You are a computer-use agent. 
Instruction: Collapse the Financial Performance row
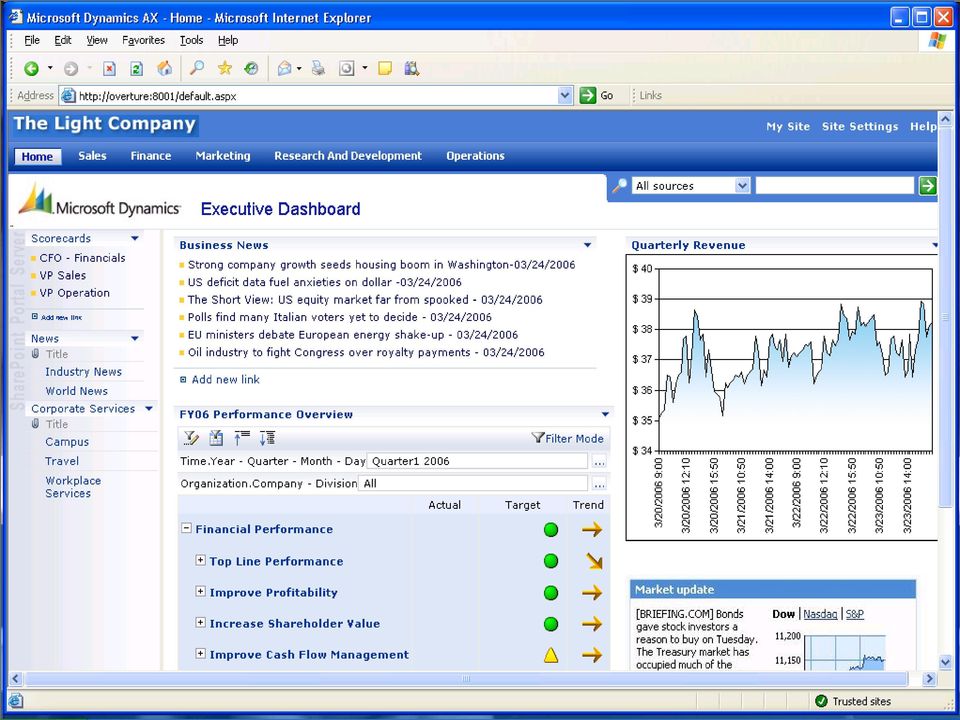186,528
